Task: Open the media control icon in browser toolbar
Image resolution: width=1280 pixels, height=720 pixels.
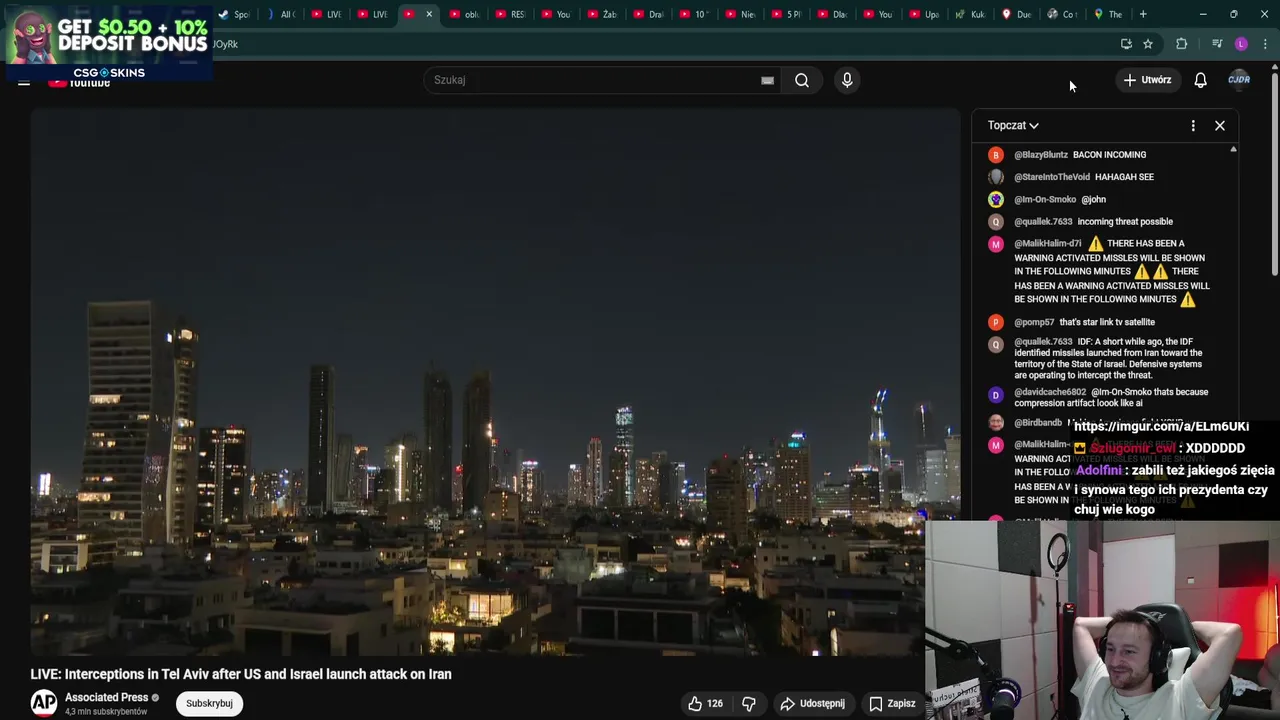Action: click(1217, 44)
